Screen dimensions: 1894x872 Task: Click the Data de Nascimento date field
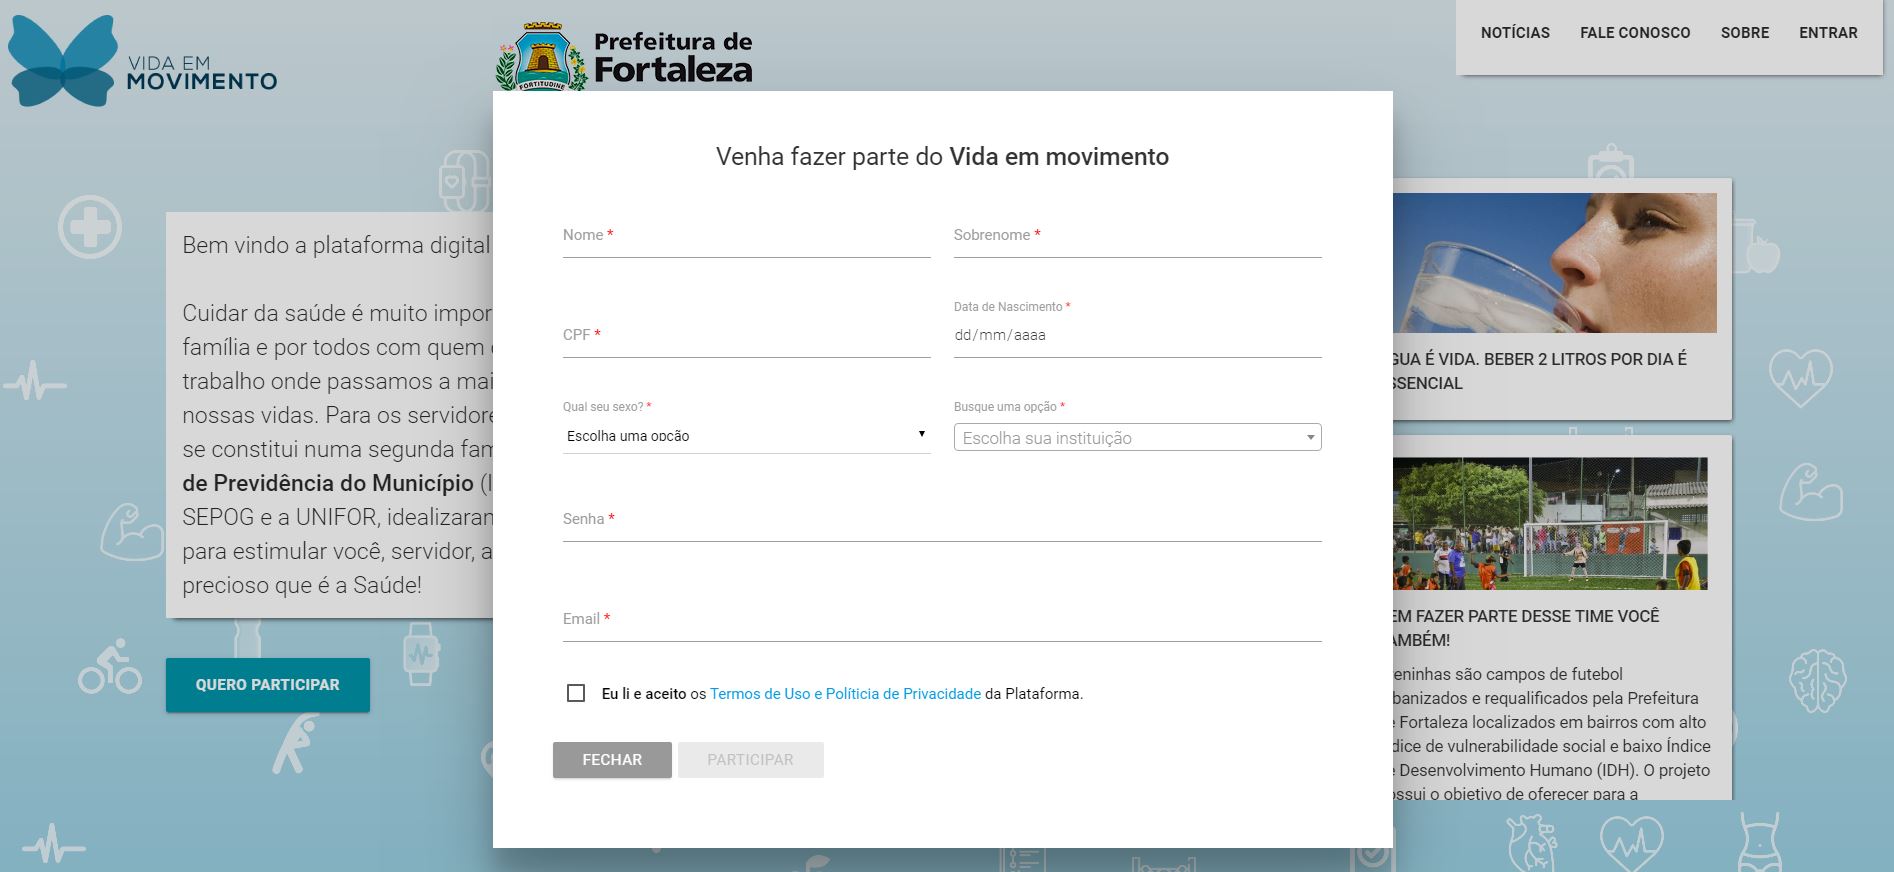click(1137, 336)
